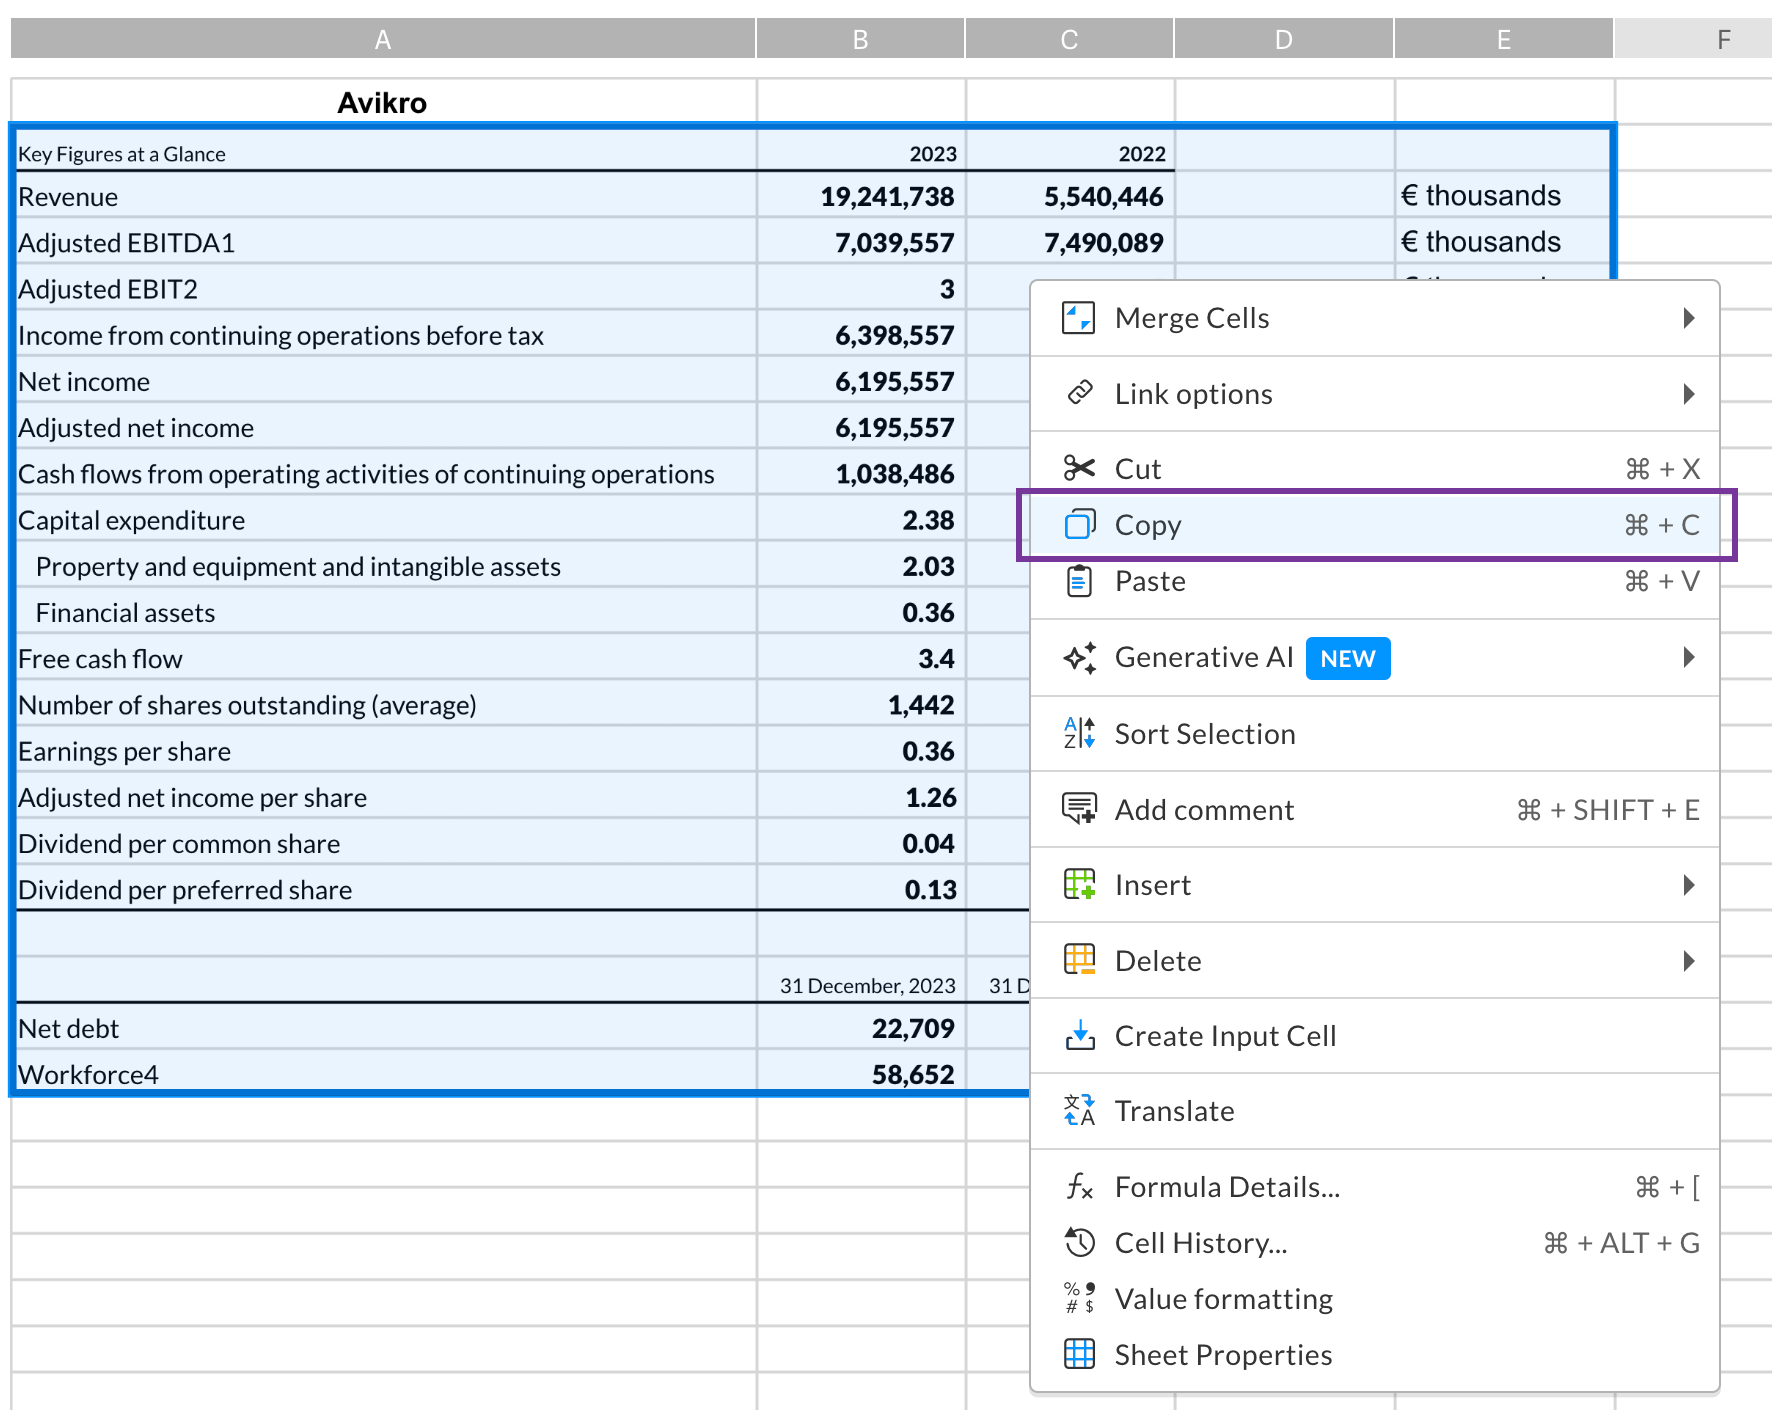This screenshot has width=1772, height=1410.
Task: Click the Revenue 2022 value 5,540,446
Action: click(x=1070, y=196)
